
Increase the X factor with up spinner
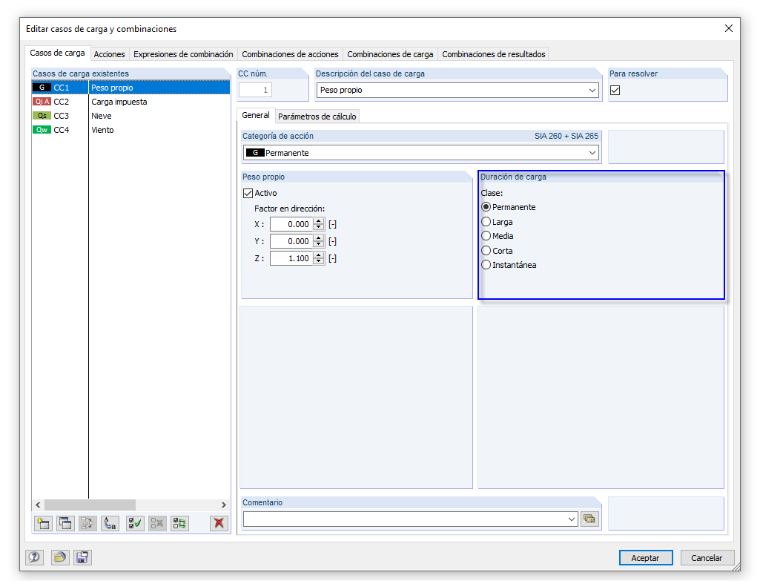click(x=318, y=221)
